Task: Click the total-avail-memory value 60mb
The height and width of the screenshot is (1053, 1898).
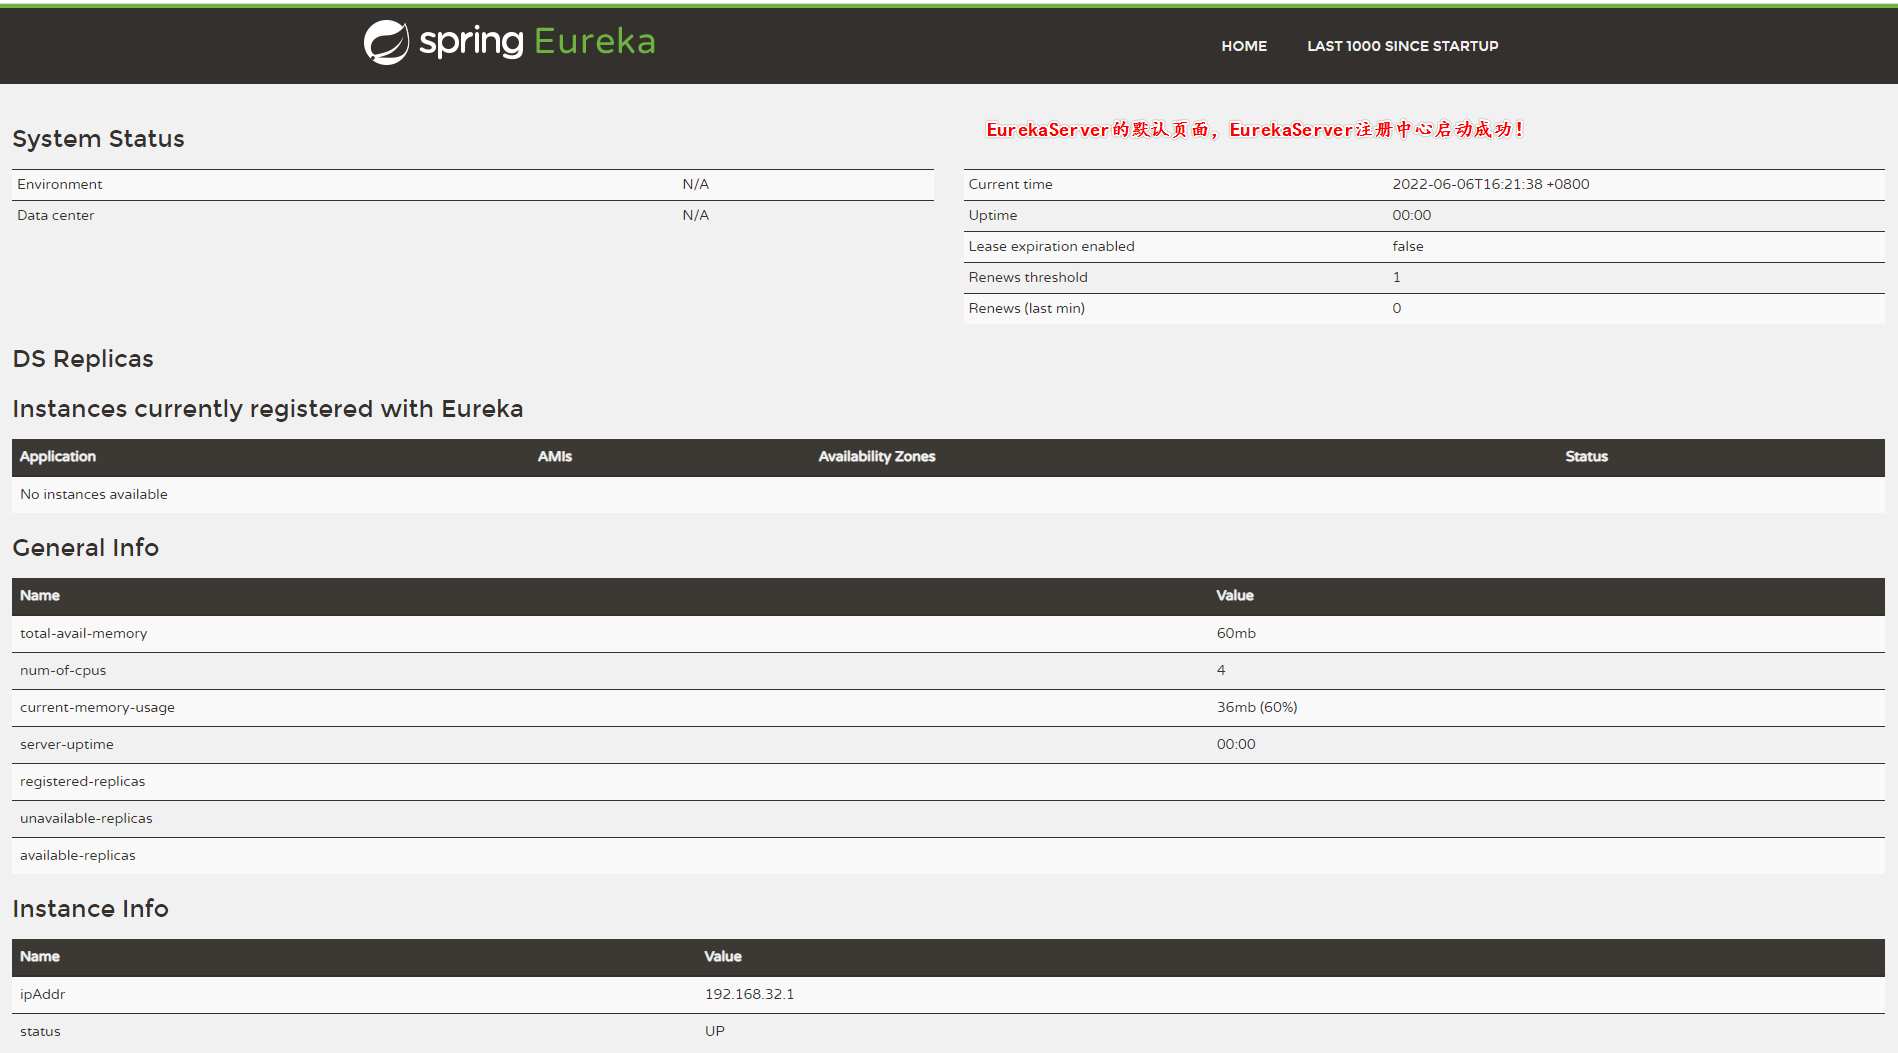Action: point(1236,634)
